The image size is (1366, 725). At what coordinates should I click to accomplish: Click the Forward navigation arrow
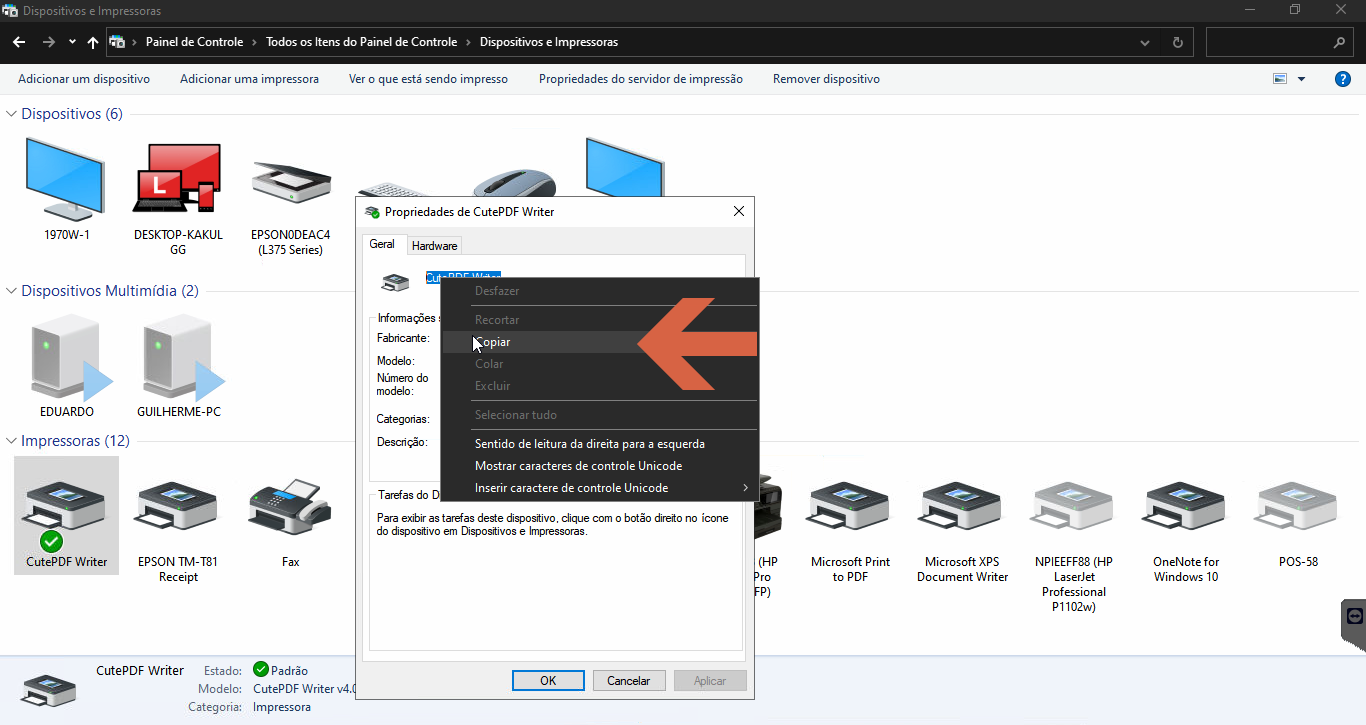tap(49, 42)
